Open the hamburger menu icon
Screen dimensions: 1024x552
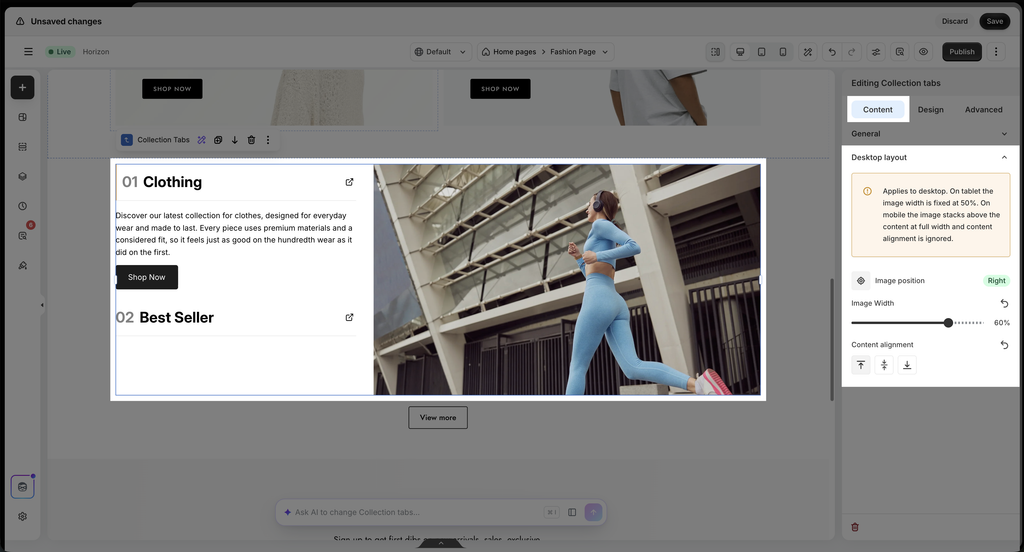pos(28,52)
